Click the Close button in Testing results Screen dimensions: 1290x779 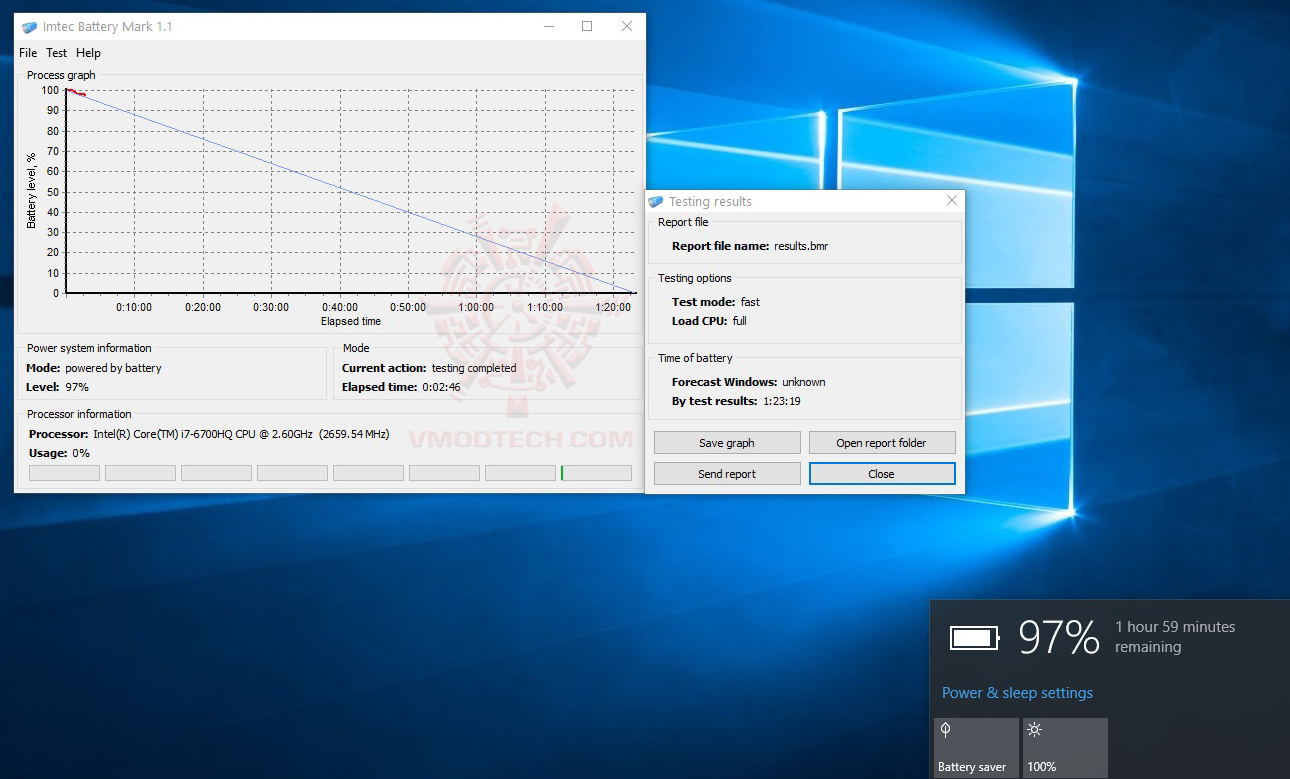pyautogui.click(x=881, y=474)
